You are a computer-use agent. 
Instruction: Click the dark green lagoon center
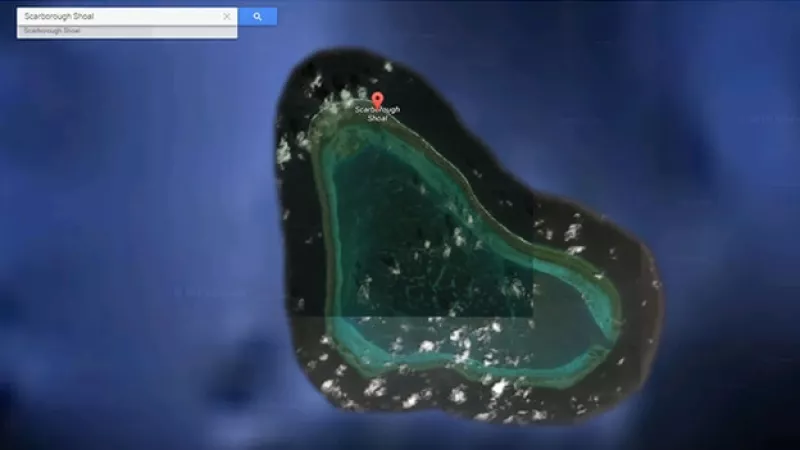[420, 240]
